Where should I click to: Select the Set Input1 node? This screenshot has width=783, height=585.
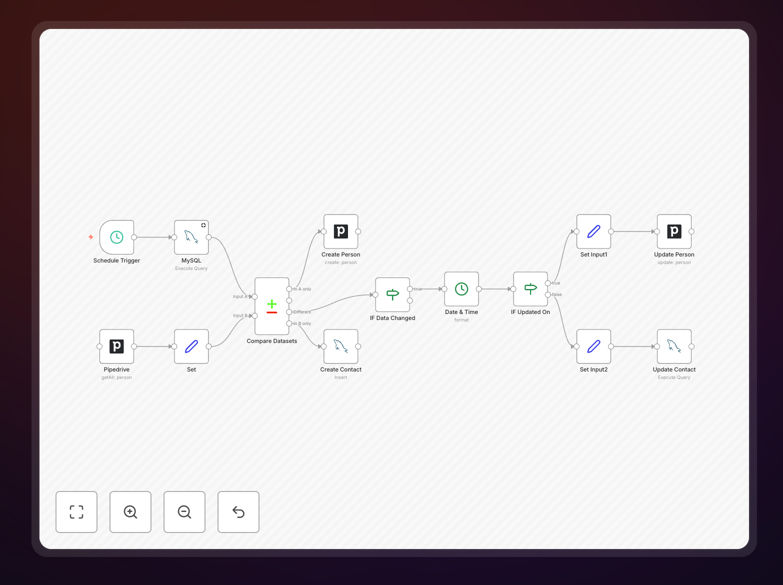(x=593, y=231)
